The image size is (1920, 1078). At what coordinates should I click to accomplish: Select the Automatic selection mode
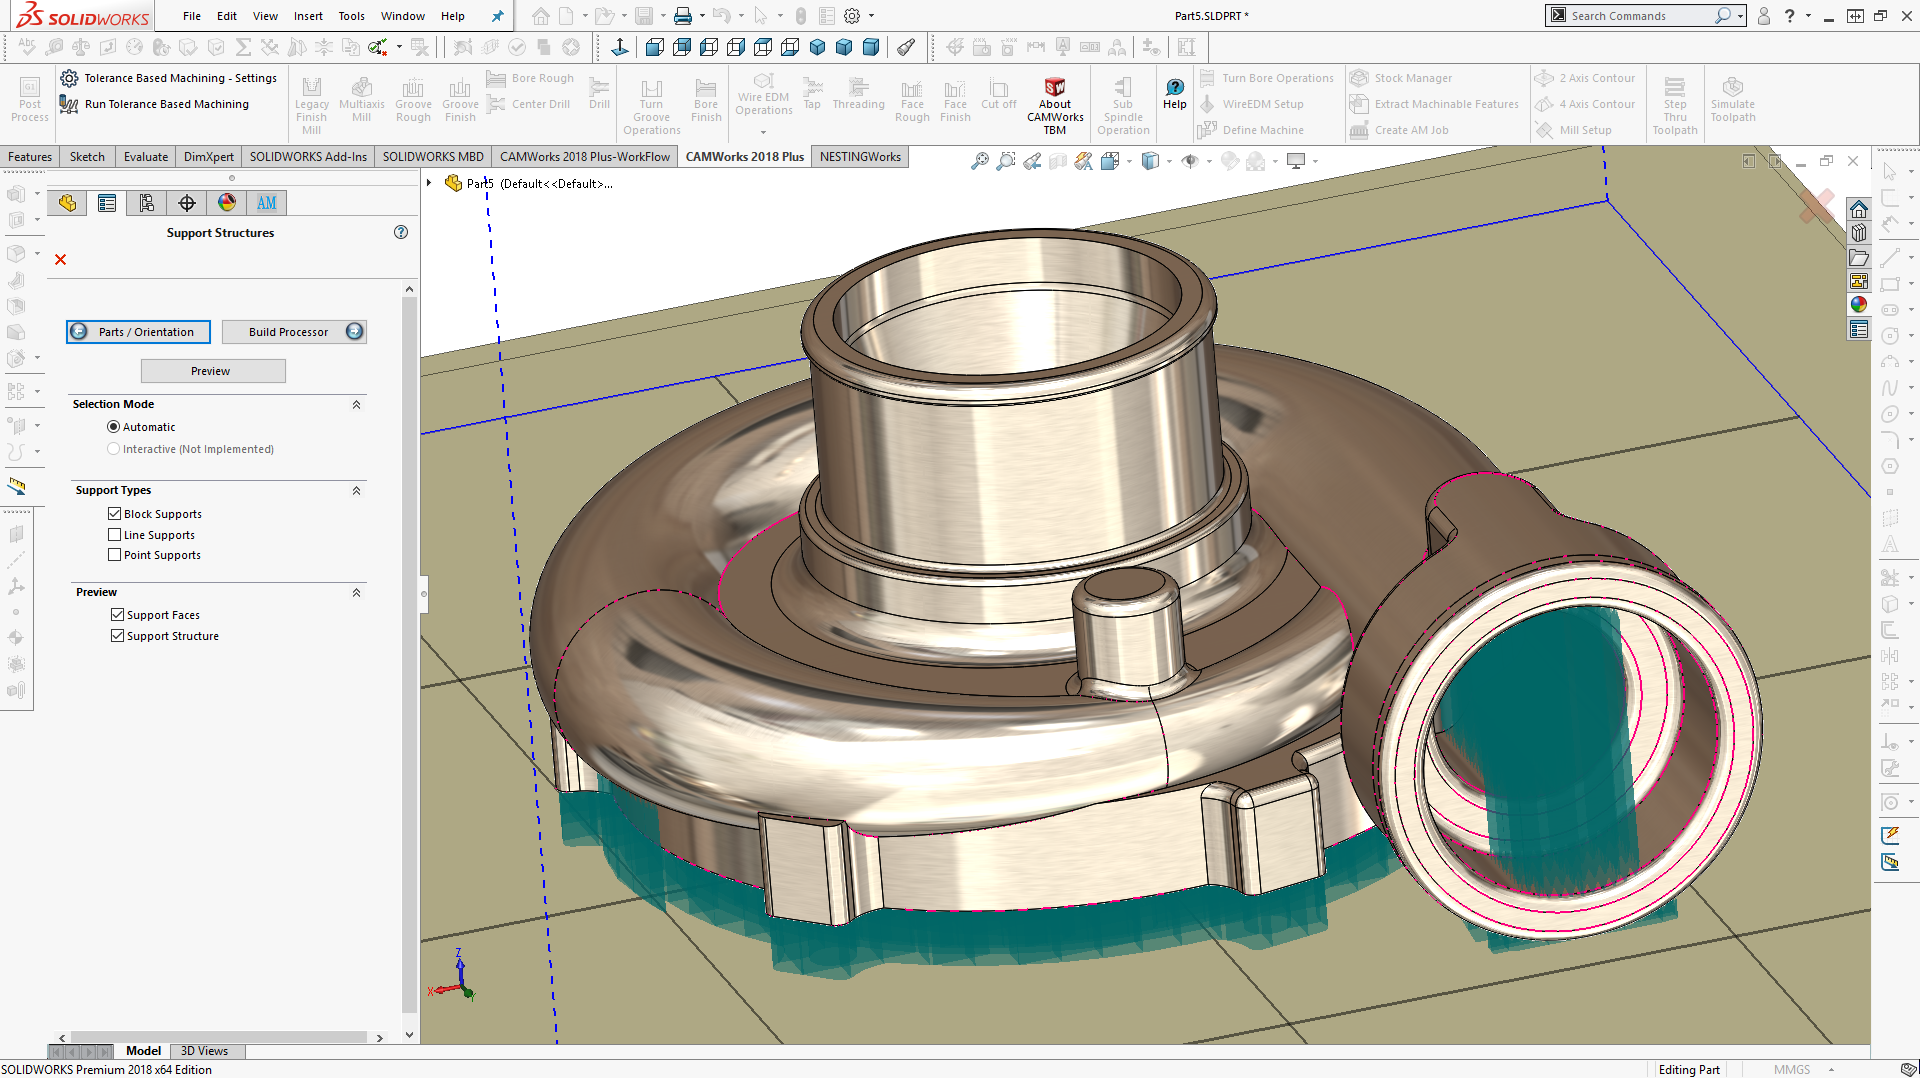click(113, 427)
